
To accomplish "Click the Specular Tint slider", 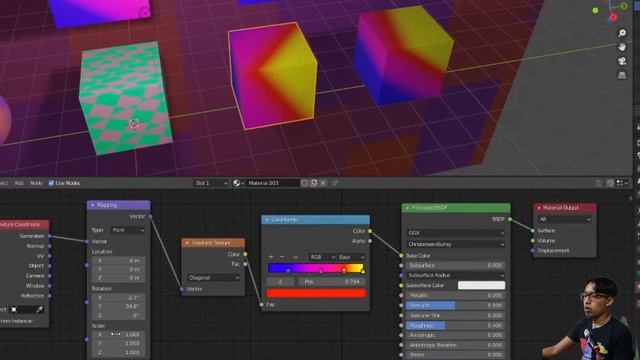I will 456,316.
